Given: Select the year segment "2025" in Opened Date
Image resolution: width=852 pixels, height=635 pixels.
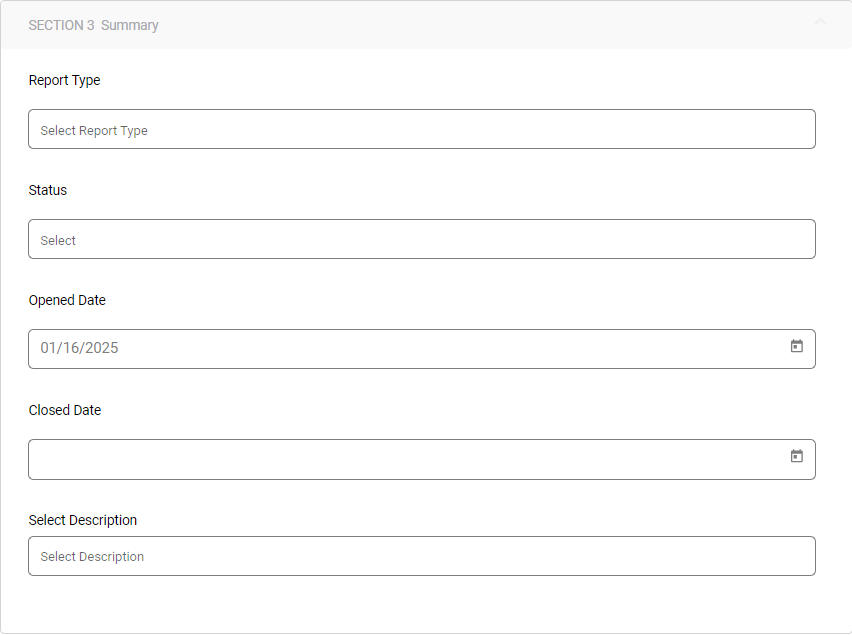Looking at the screenshot, I should click(102, 348).
